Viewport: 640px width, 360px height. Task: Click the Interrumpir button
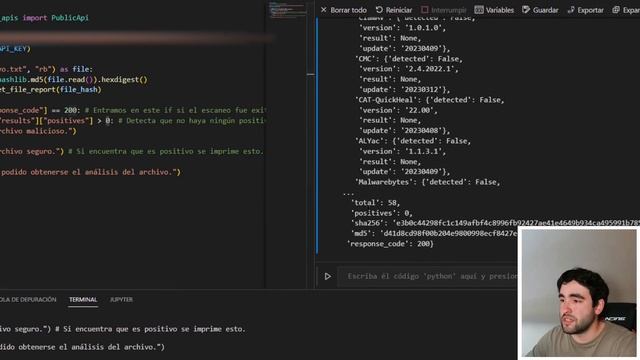click(x=444, y=10)
